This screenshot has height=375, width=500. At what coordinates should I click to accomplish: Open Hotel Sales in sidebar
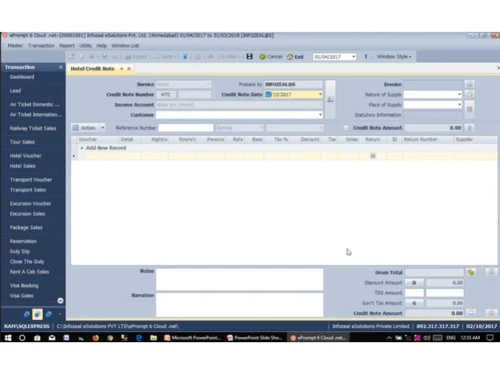point(23,166)
